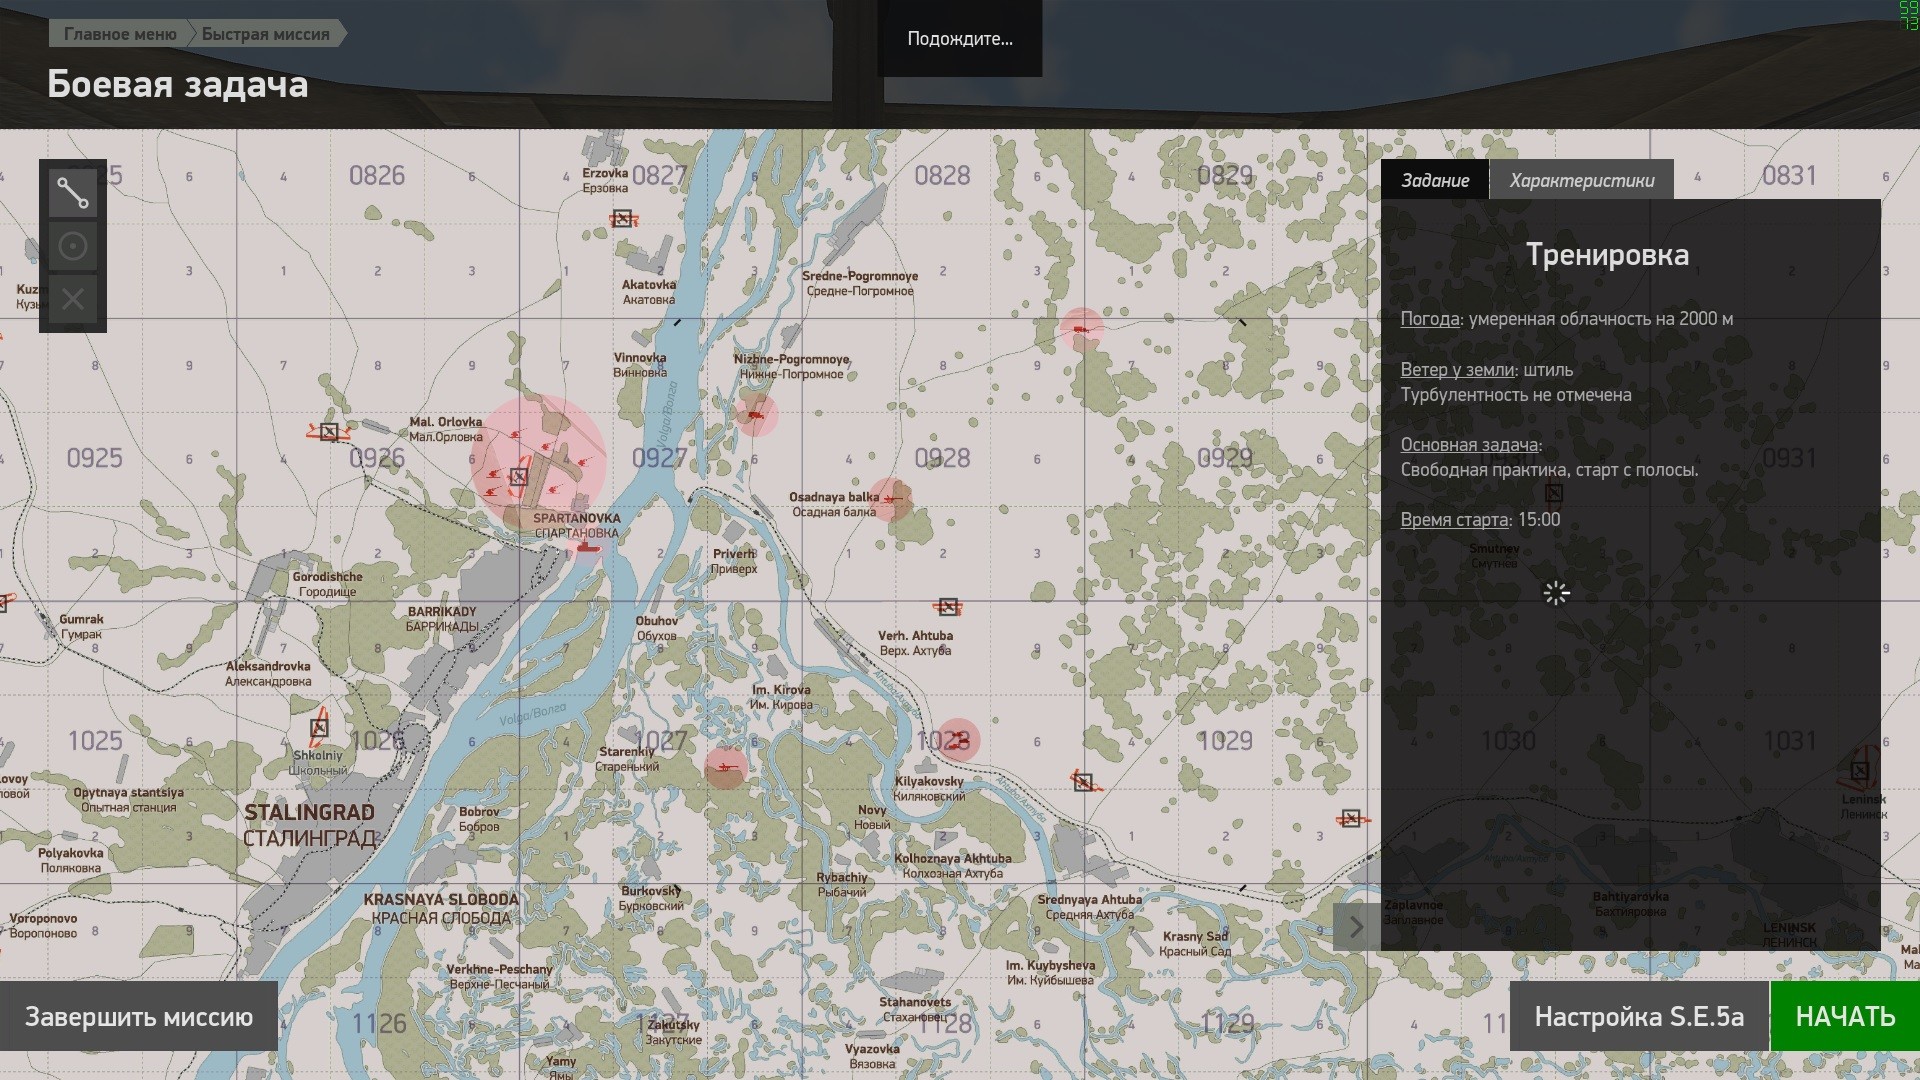
Task: Click the X clear markings tool
Action: tap(73, 299)
